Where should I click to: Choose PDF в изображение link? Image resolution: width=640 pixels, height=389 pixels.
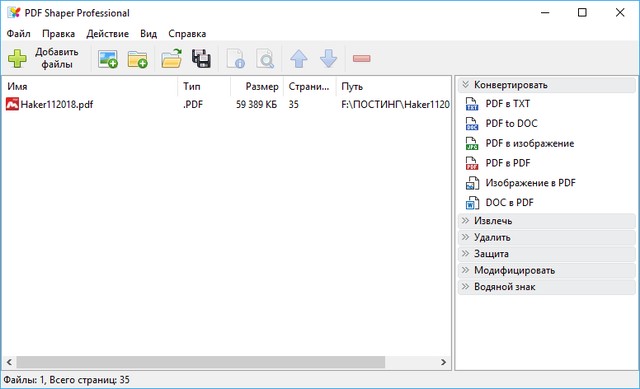click(530, 143)
